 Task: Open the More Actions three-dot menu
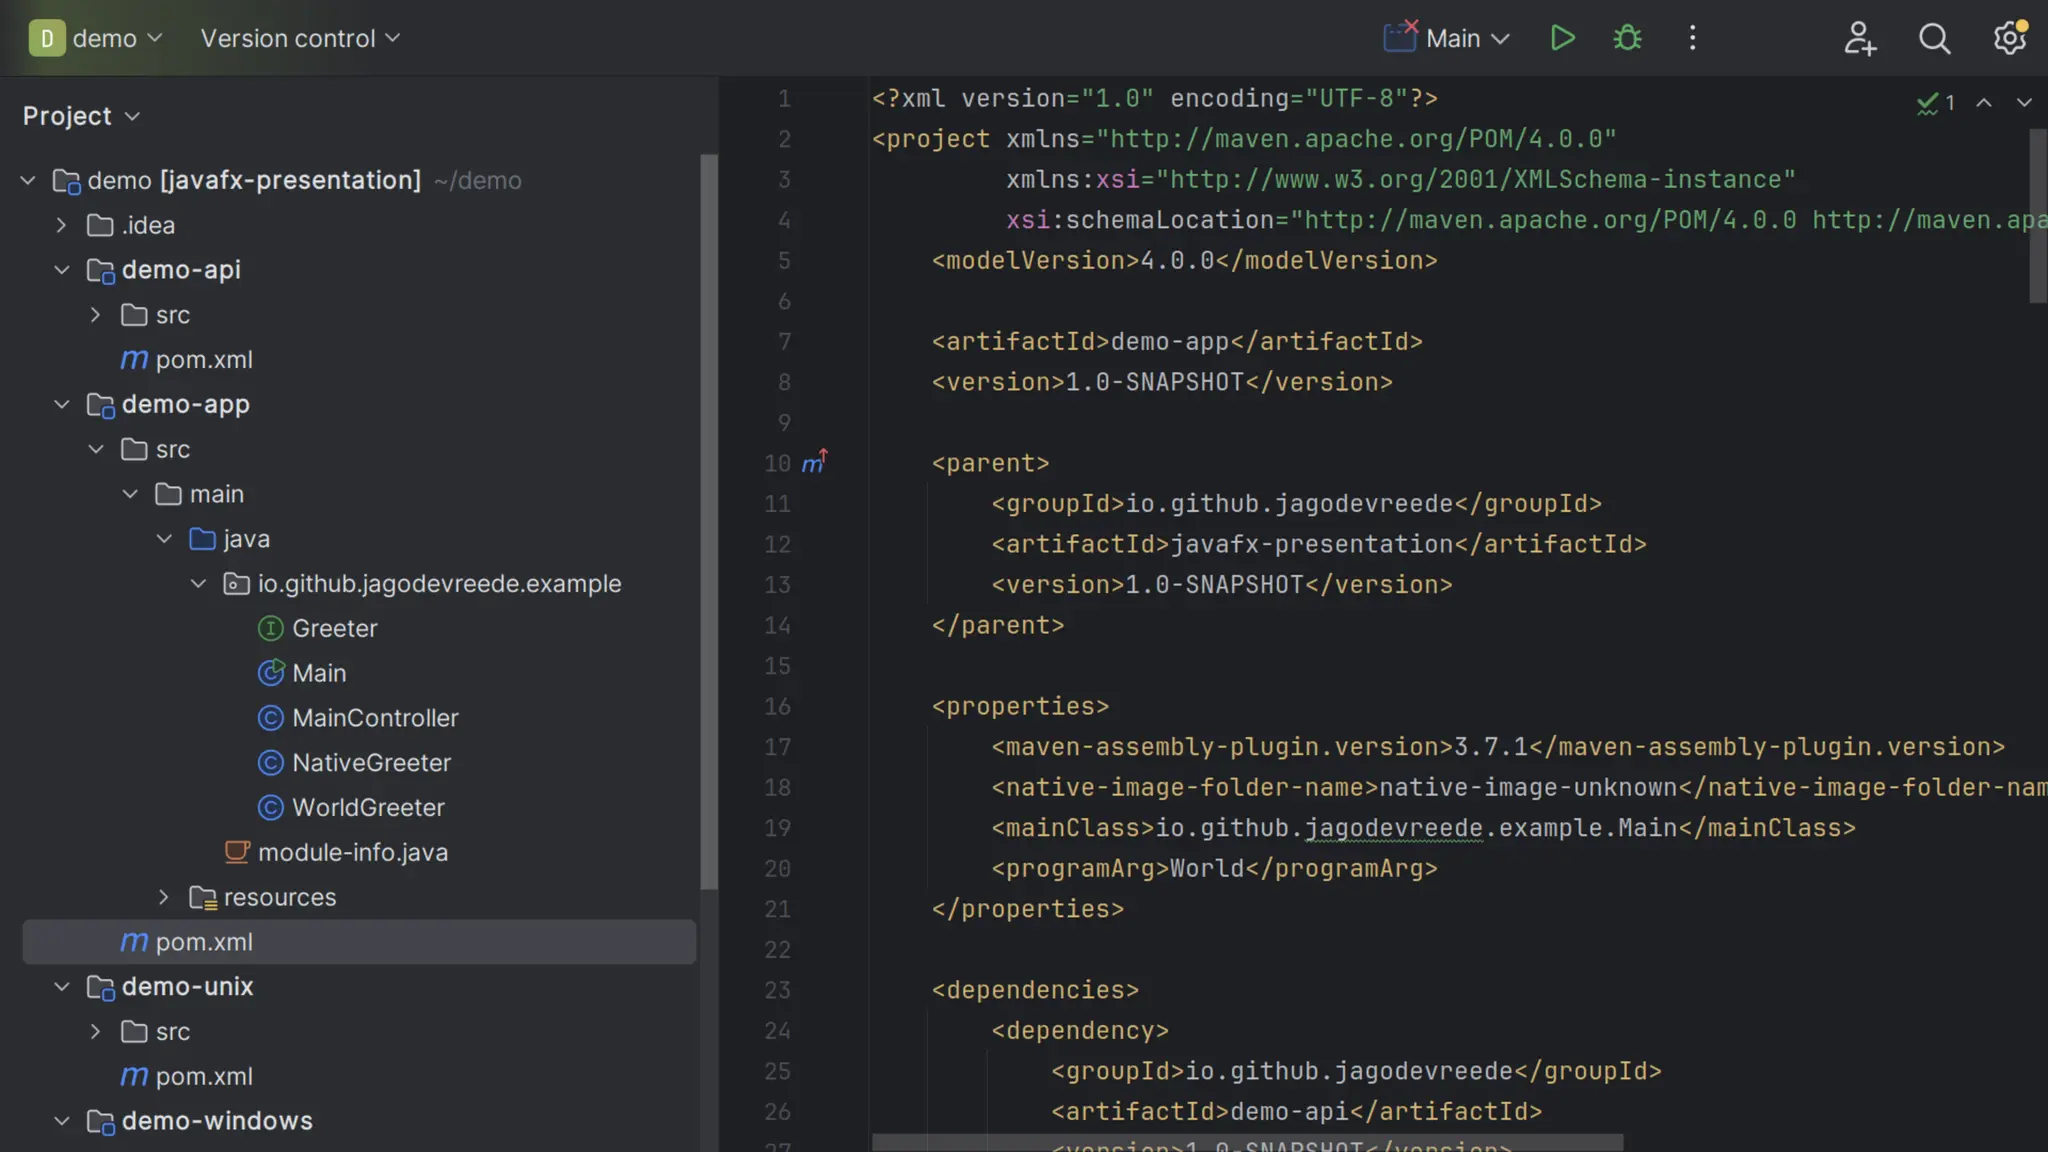pos(1692,38)
